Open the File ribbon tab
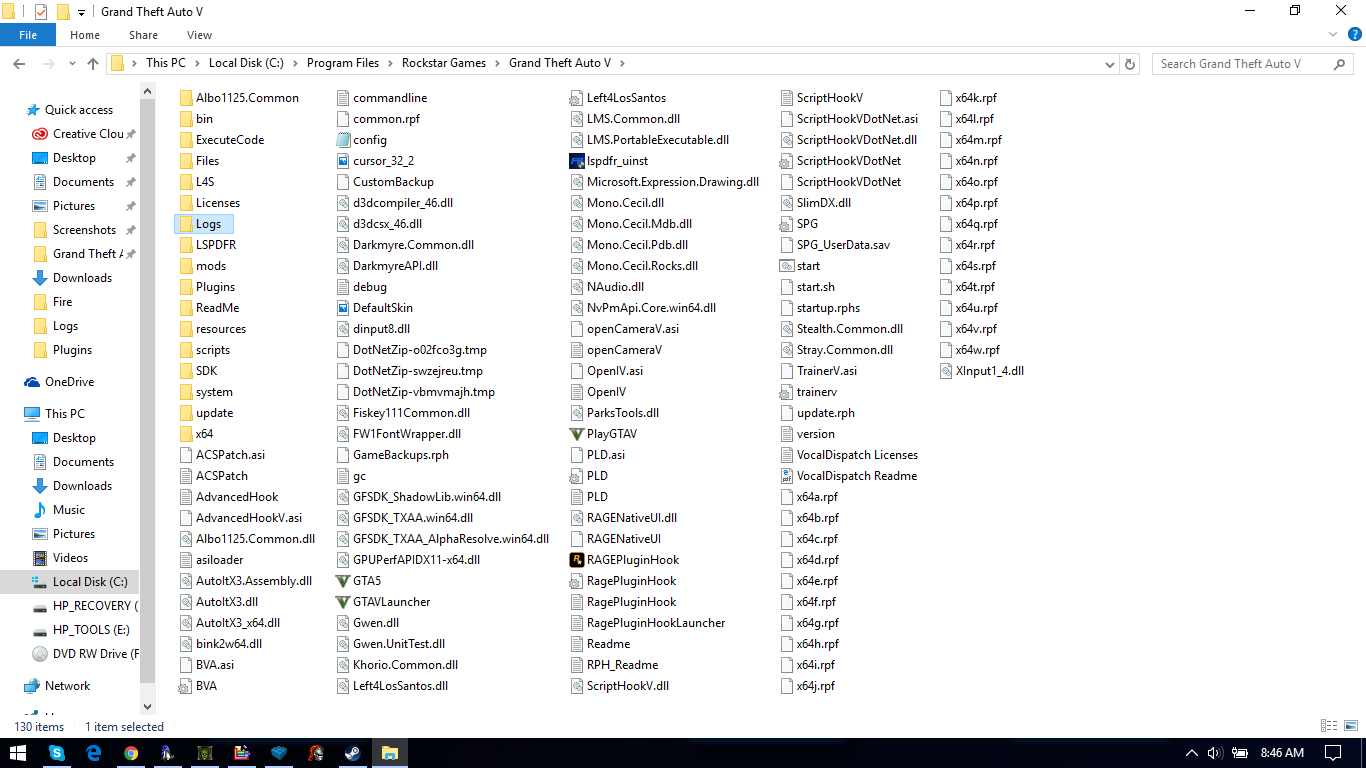Screen dimensions: 1366x768 28,35
